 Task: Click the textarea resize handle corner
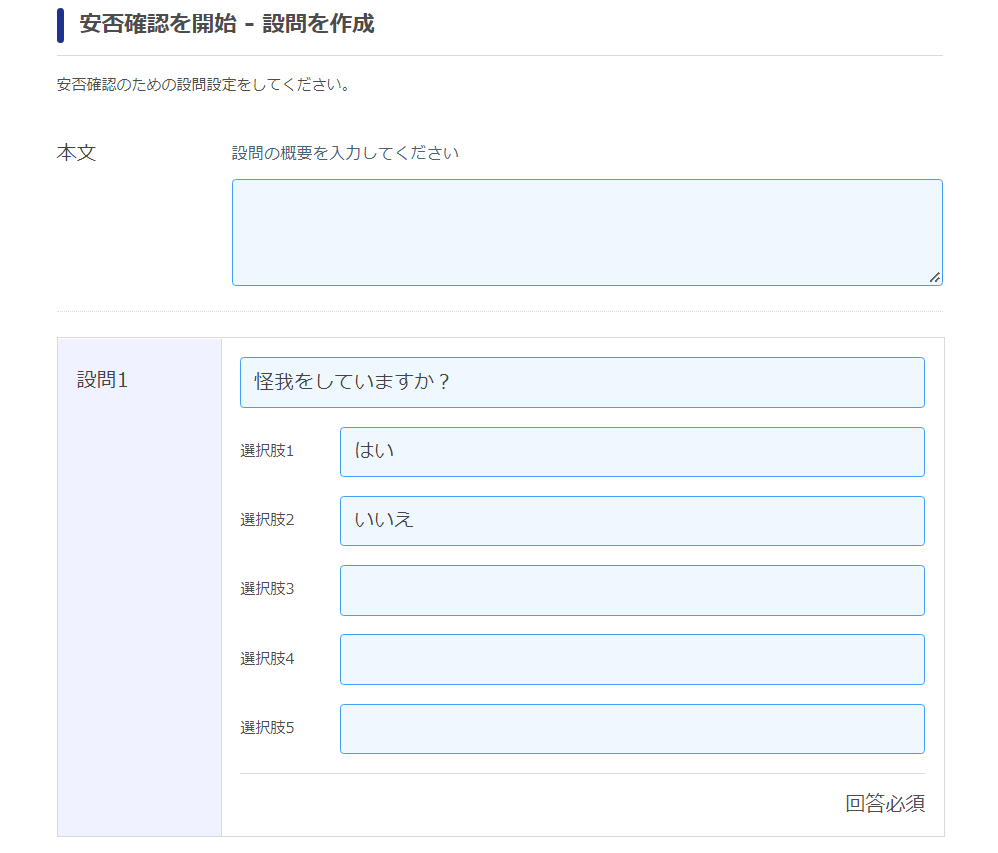[934, 278]
